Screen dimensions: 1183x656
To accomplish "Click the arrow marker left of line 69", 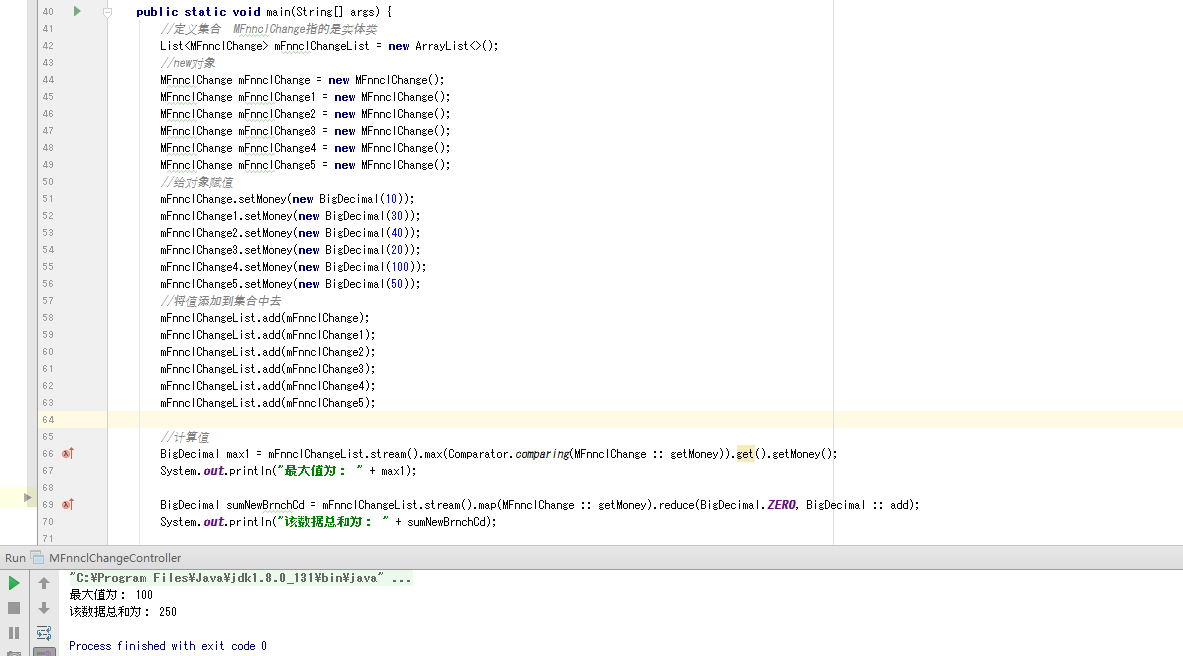I will (27, 497).
